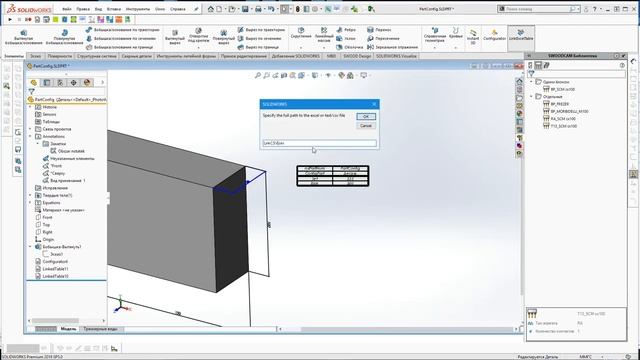
Task: Launch the Configurator tool
Action: click(x=494, y=35)
